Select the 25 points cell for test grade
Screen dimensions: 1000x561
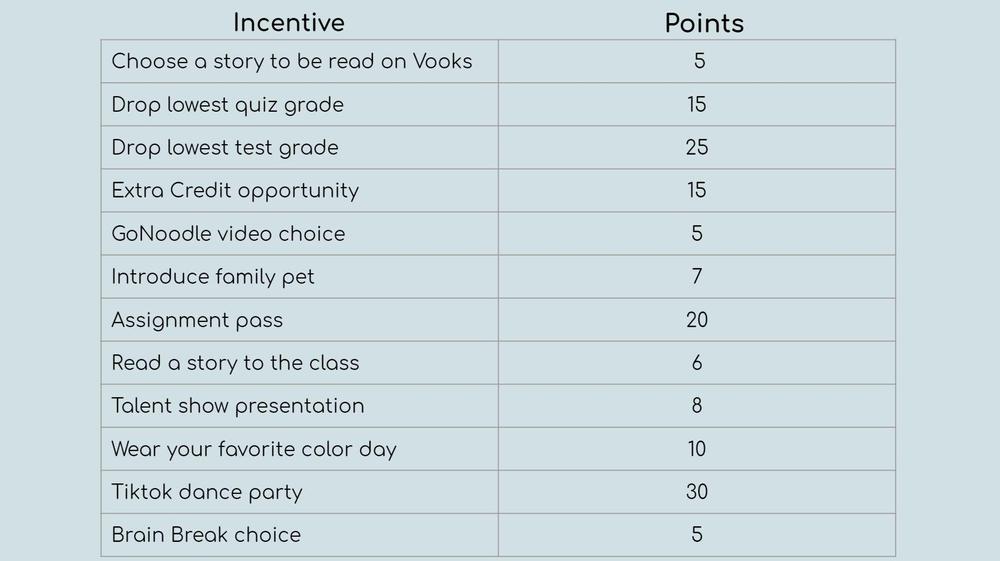point(697,148)
